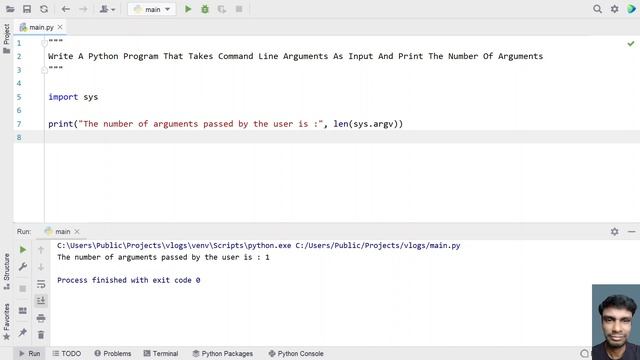
Task: Click the print statement on line 7
Action: [x=225, y=124]
